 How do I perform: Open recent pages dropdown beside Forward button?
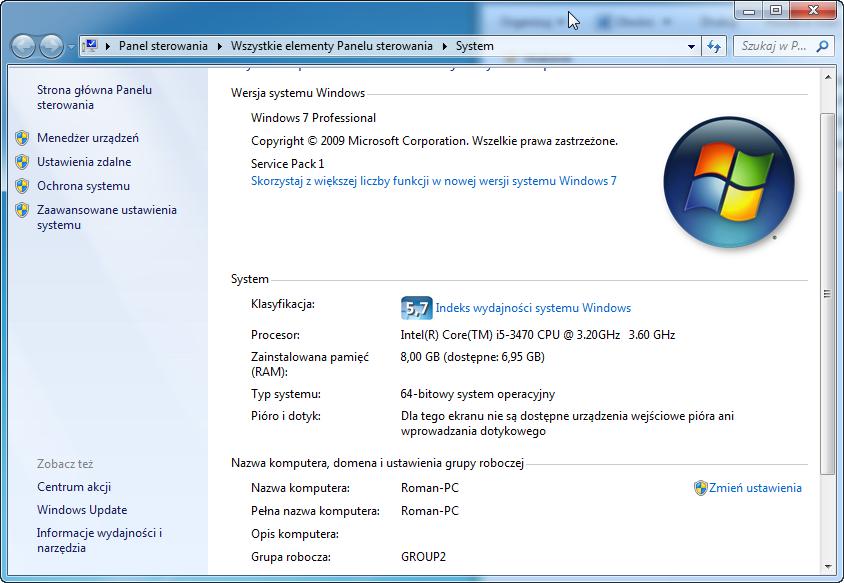(x=71, y=47)
